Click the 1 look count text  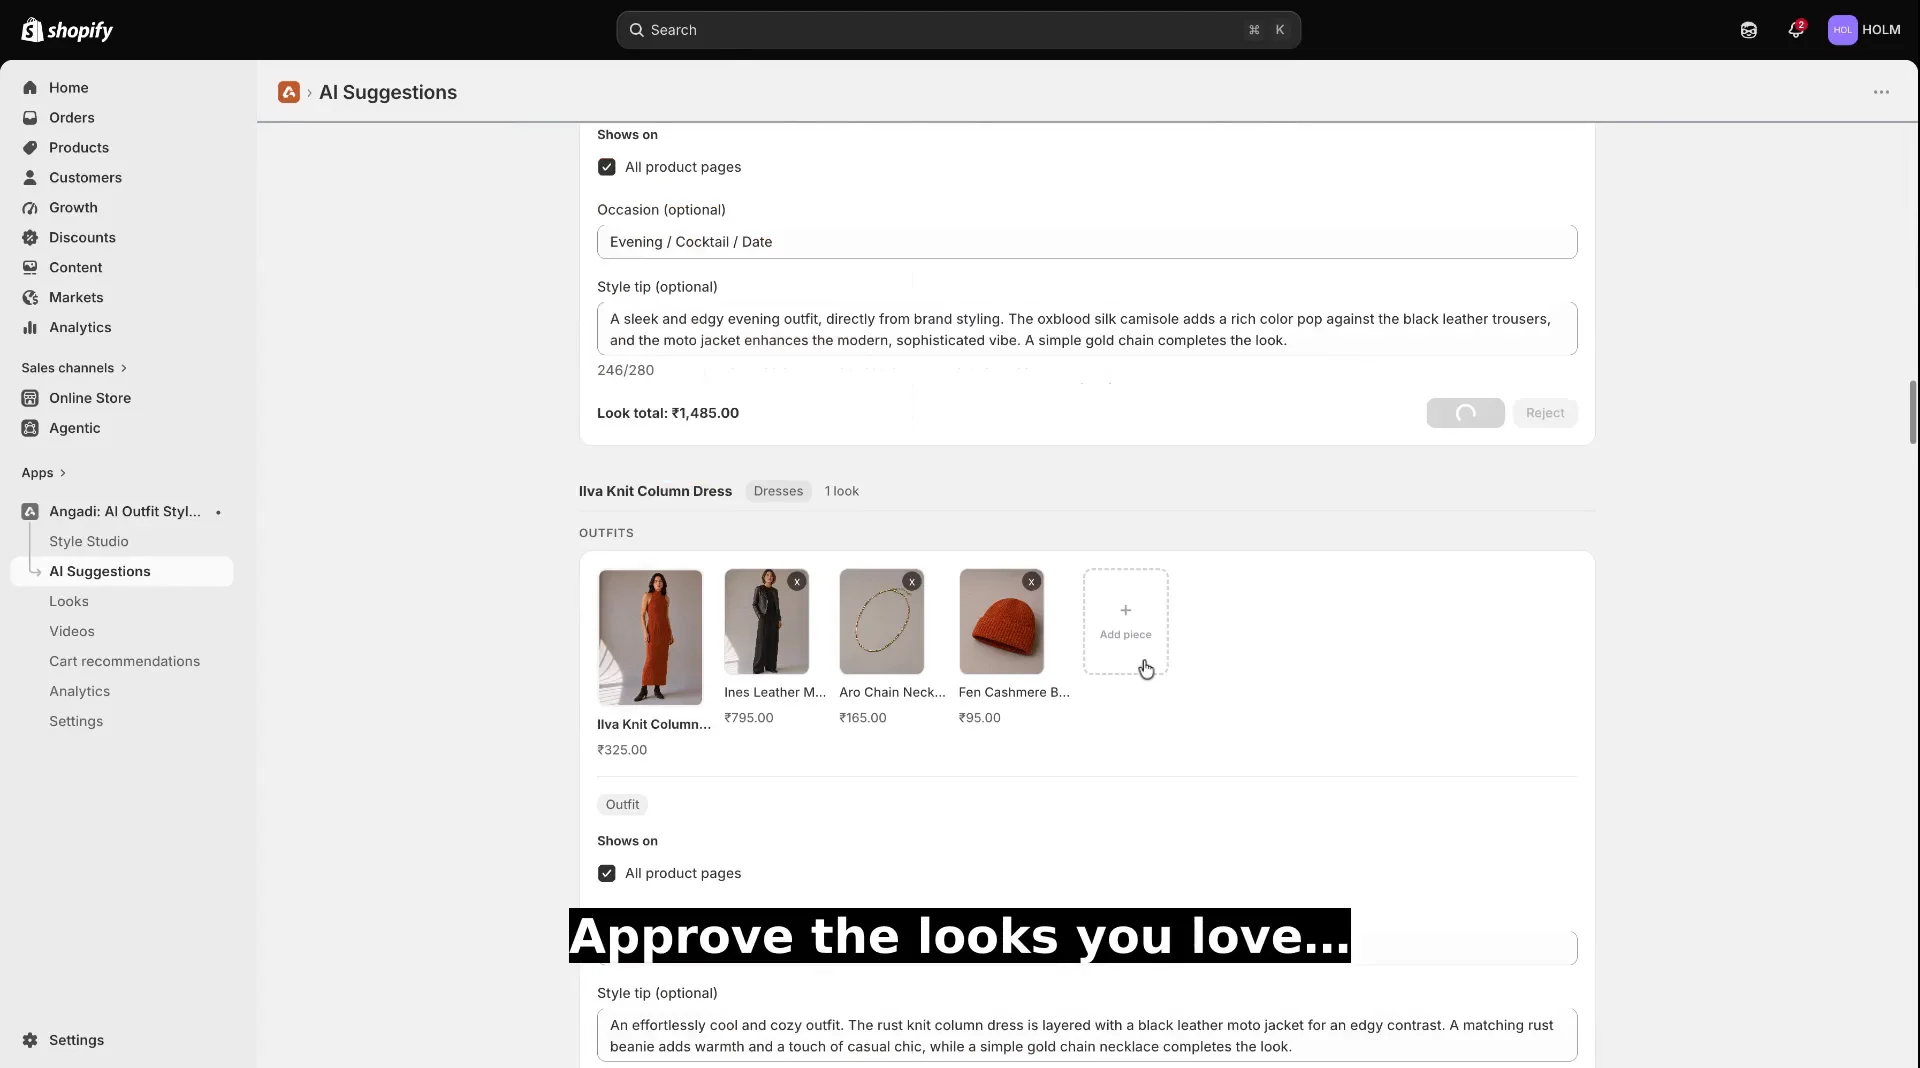point(842,491)
